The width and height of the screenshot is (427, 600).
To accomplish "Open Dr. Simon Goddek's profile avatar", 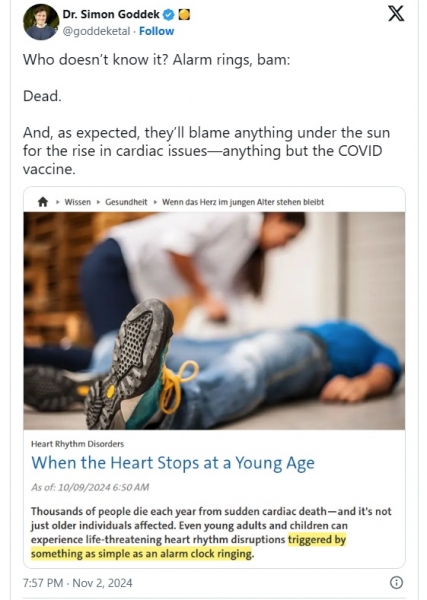I will click(x=41, y=23).
